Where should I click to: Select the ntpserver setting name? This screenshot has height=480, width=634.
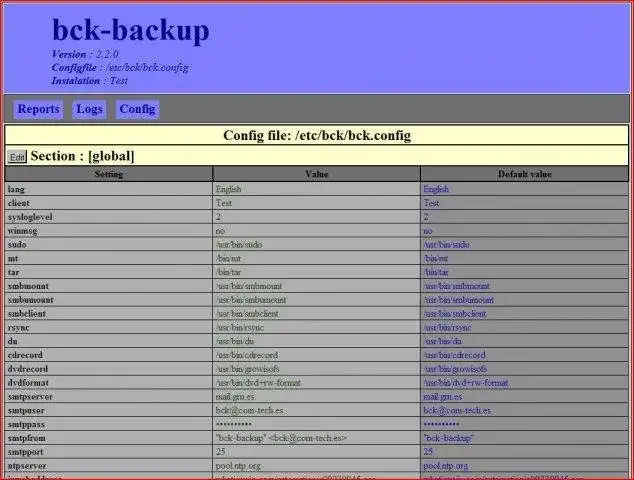click(27, 466)
